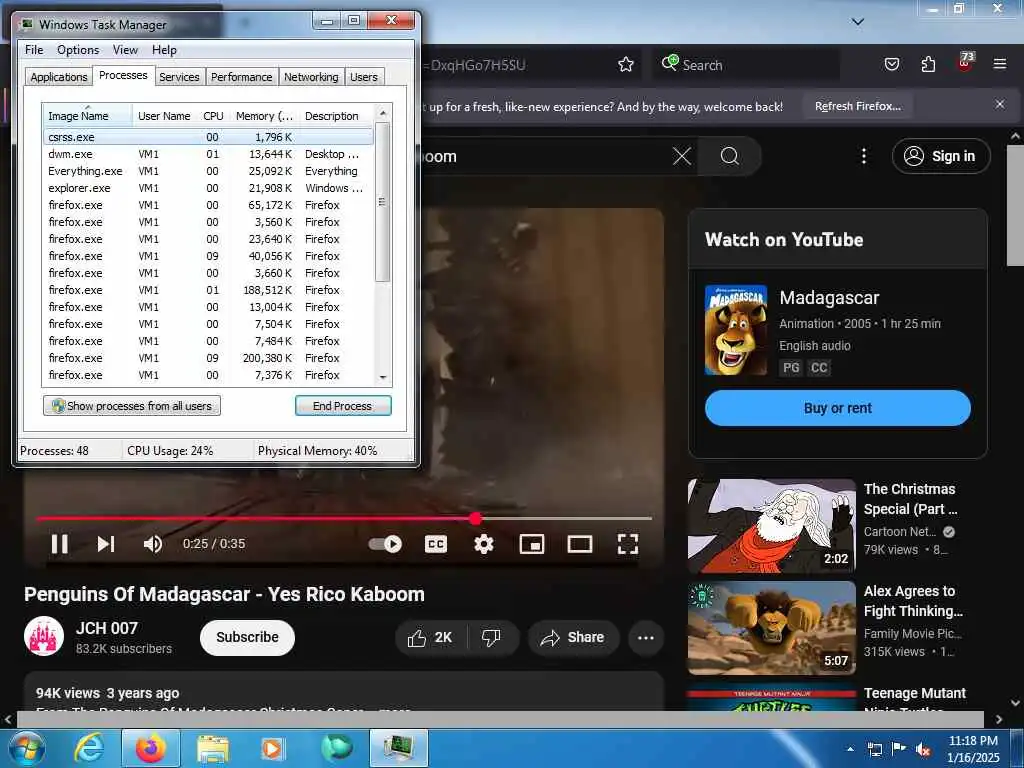Image resolution: width=1024 pixels, height=768 pixels.
Task: Open Firefox hamburger application menu
Action: point(1000,64)
